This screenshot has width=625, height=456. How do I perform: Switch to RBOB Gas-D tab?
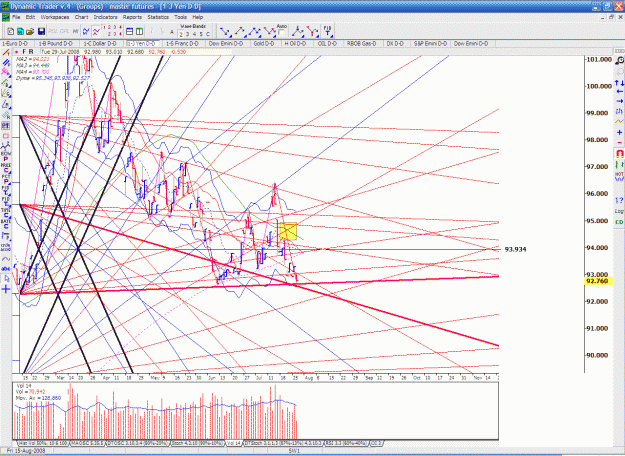pos(362,43)
